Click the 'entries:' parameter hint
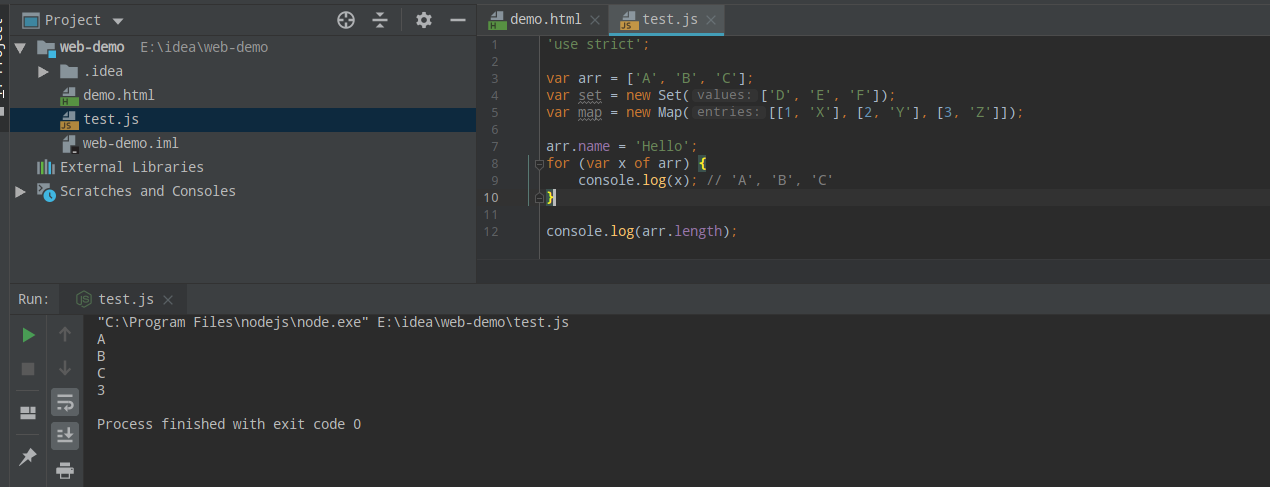 [729, 112]
